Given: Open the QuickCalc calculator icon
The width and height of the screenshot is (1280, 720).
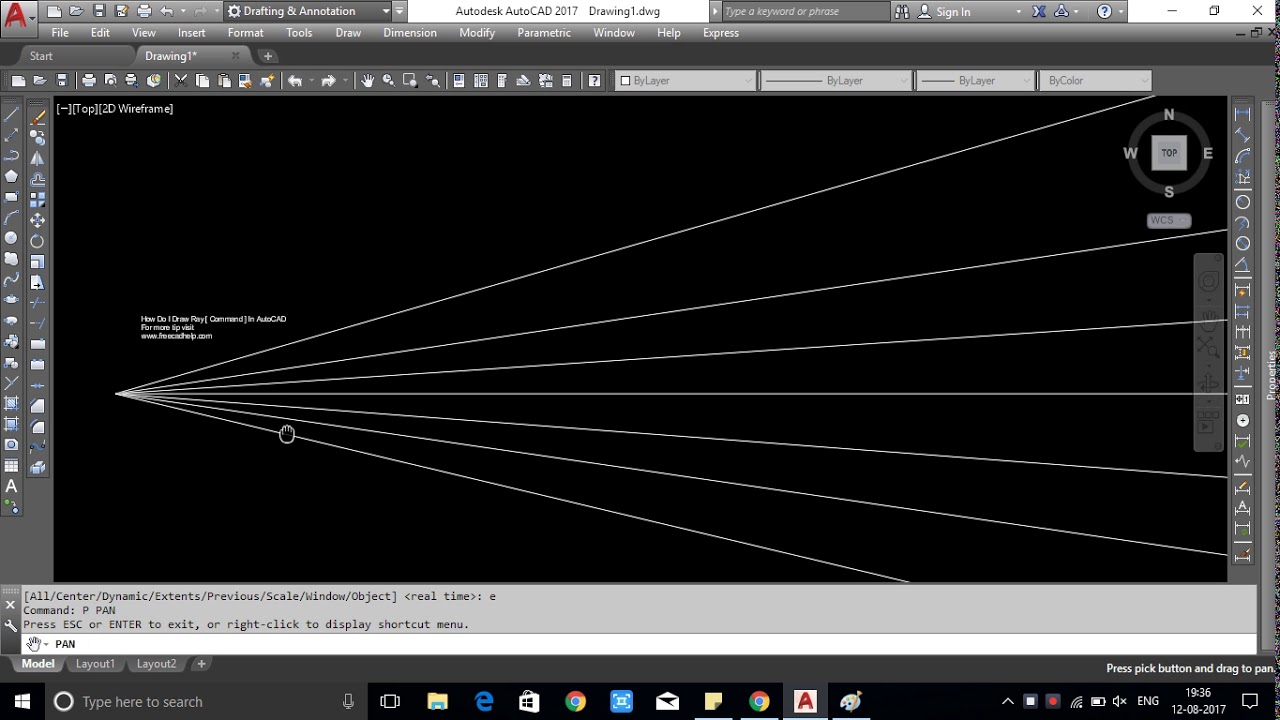Looking at the screenshot, I should (567, 81).
